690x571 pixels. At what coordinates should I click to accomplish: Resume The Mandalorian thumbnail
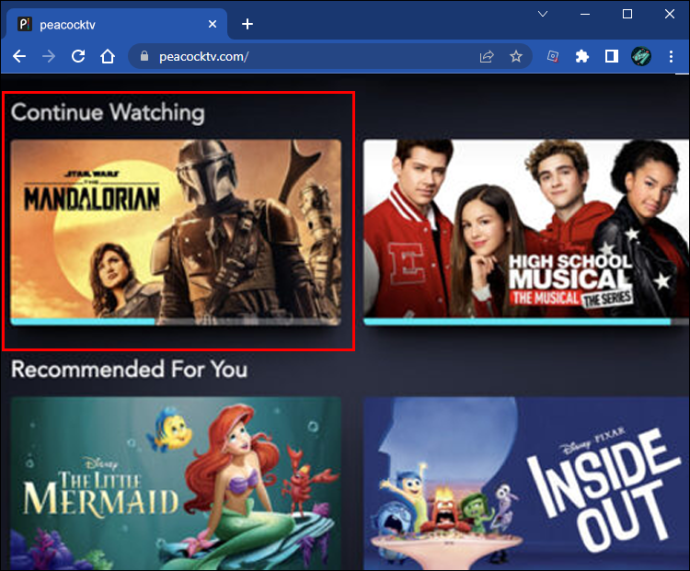pyautogui.click(x=176, y=233)
